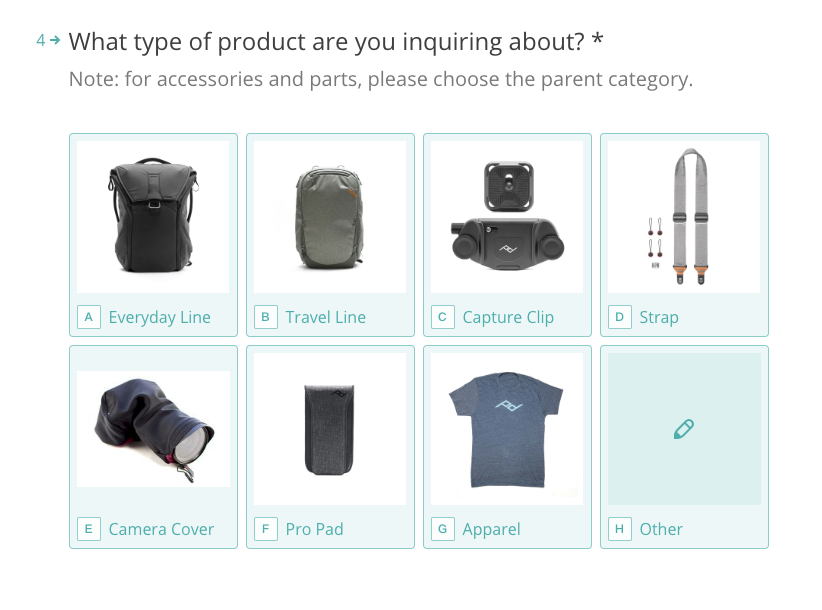Screen dimensions: 822x610
Task: Click the letter A key badge
Action: click(x=89, y=317)
